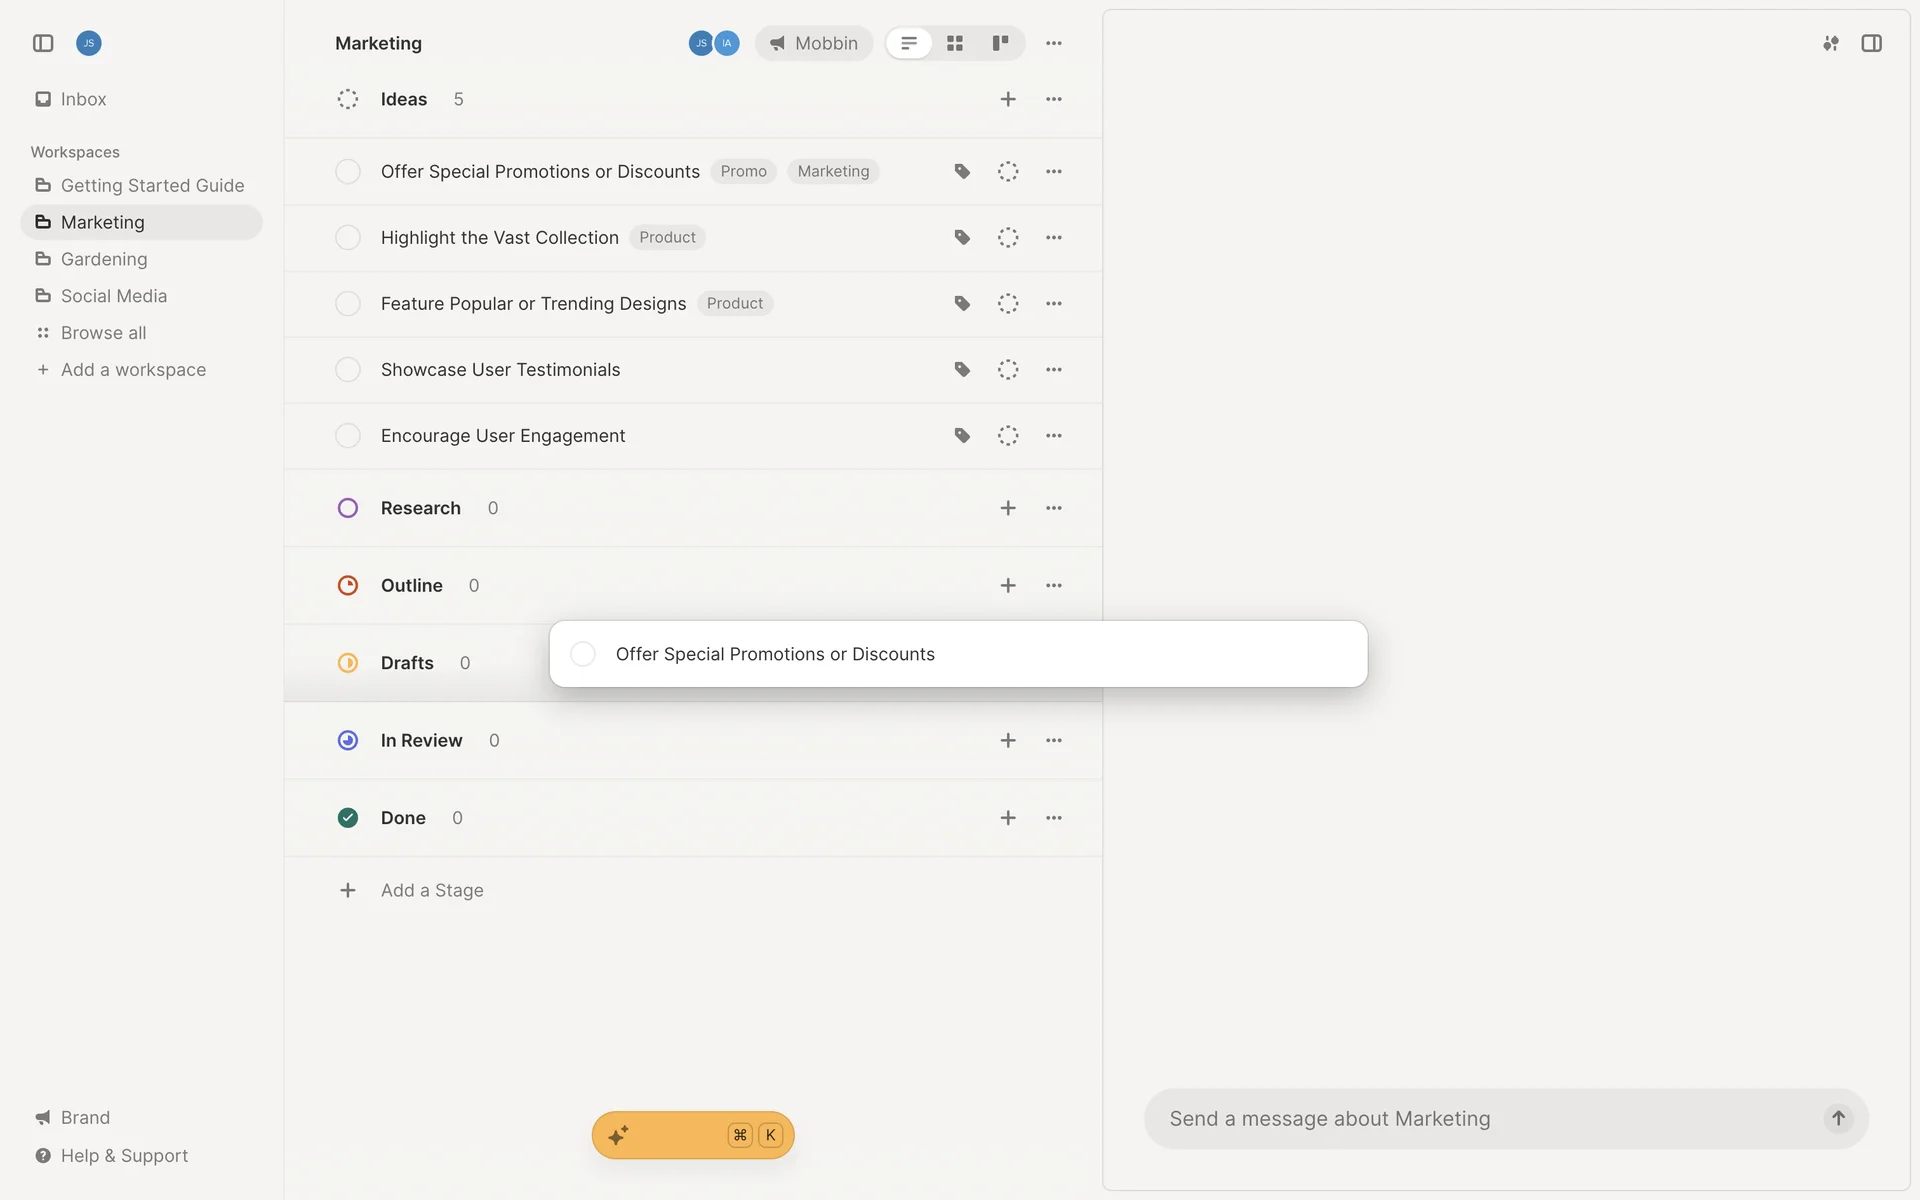1920x1200 pixels.
Task: Click the AI sparkle icon in right panel
Action: click(1830, 43)
